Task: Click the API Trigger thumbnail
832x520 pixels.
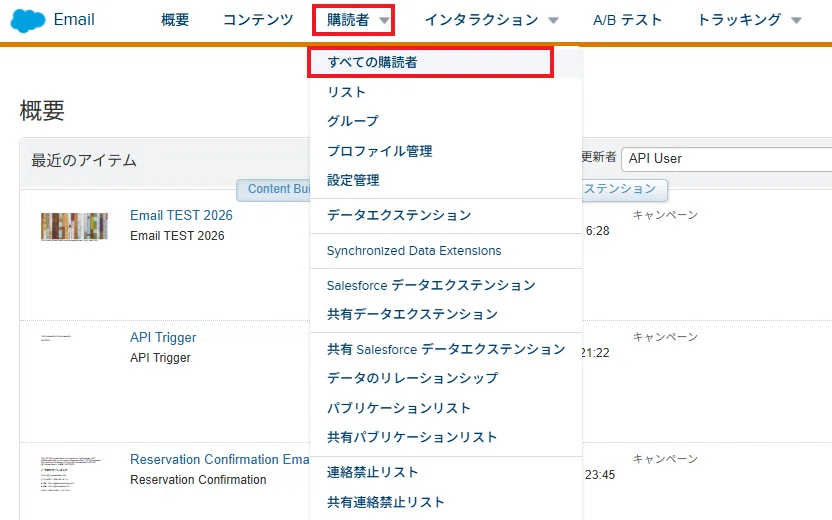Action: pos(56,337)
